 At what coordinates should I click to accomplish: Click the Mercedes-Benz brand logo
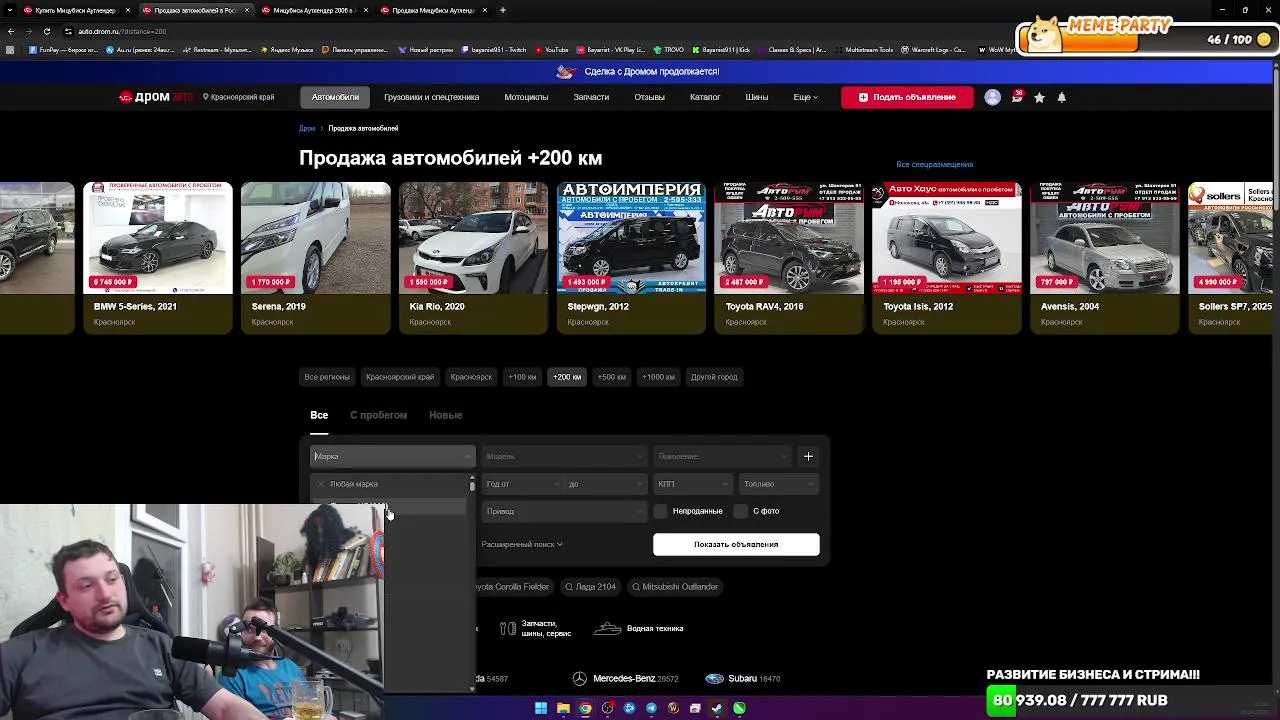(579, 678)
